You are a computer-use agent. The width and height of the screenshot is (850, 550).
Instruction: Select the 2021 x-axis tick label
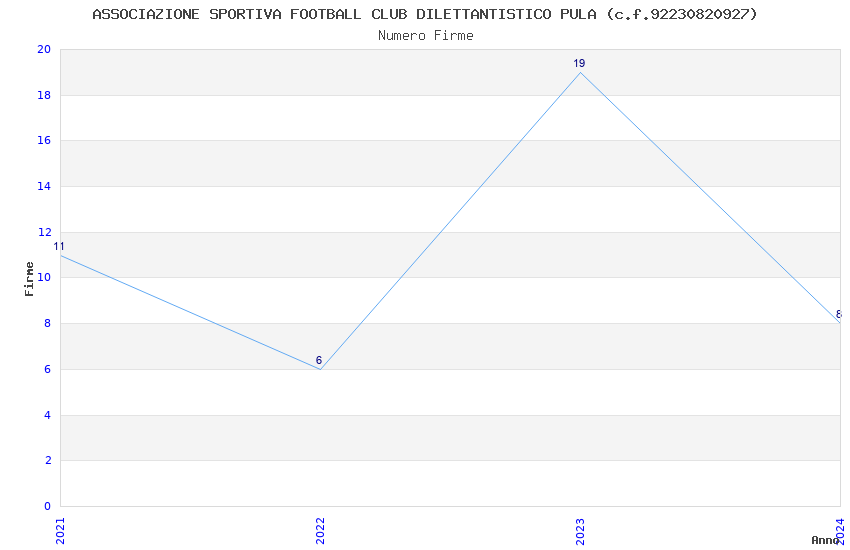click(60, 530)
